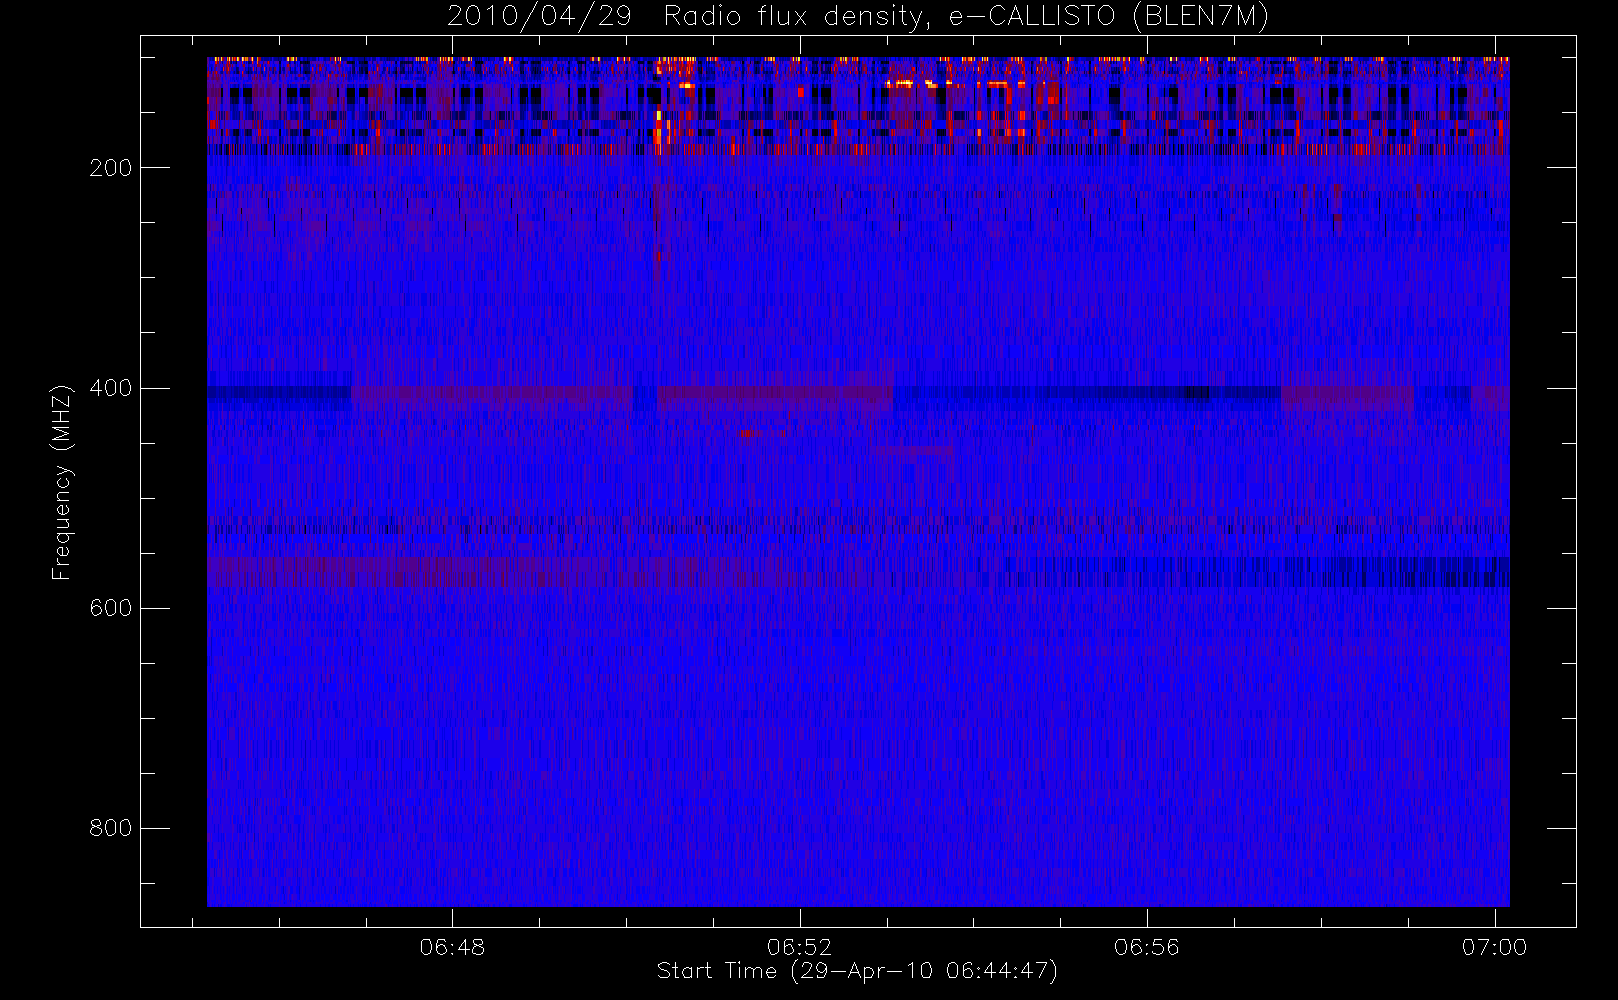The width and height of the screenshot is (1618, 1000).
Task: Click the 07:00 time tick label
Action: [1494, 947]
